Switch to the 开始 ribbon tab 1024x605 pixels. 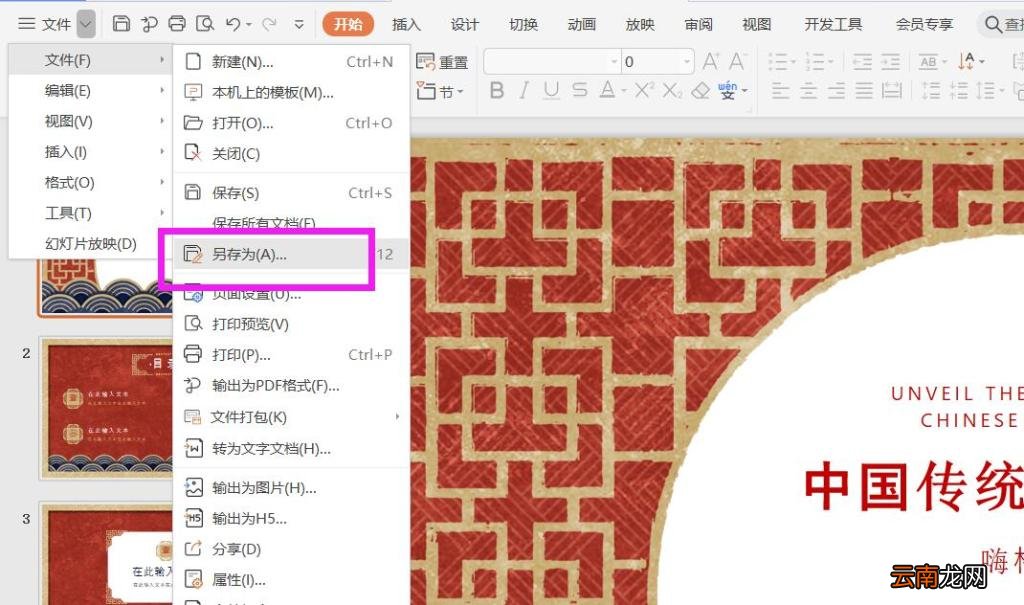click(348, 24)
